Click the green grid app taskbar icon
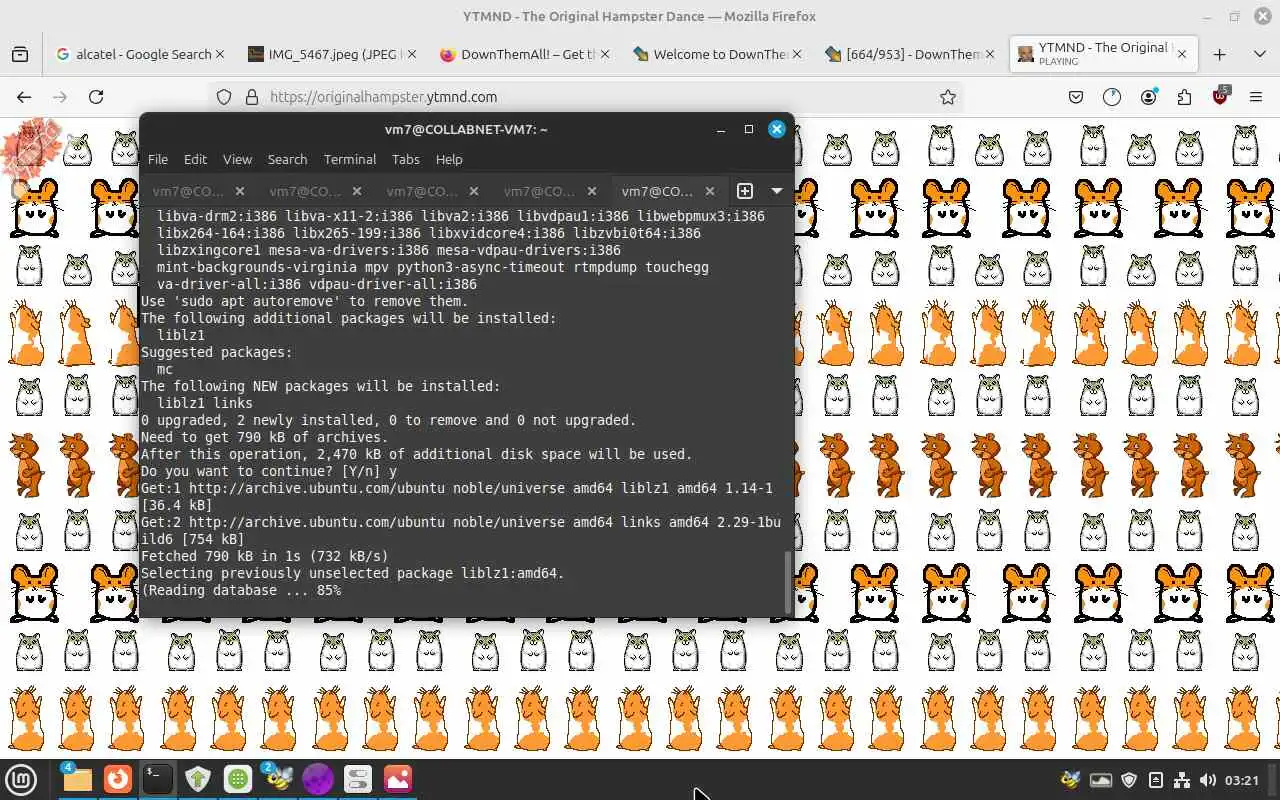Screen dimensions: 1280x800 (x=238, y=779)
